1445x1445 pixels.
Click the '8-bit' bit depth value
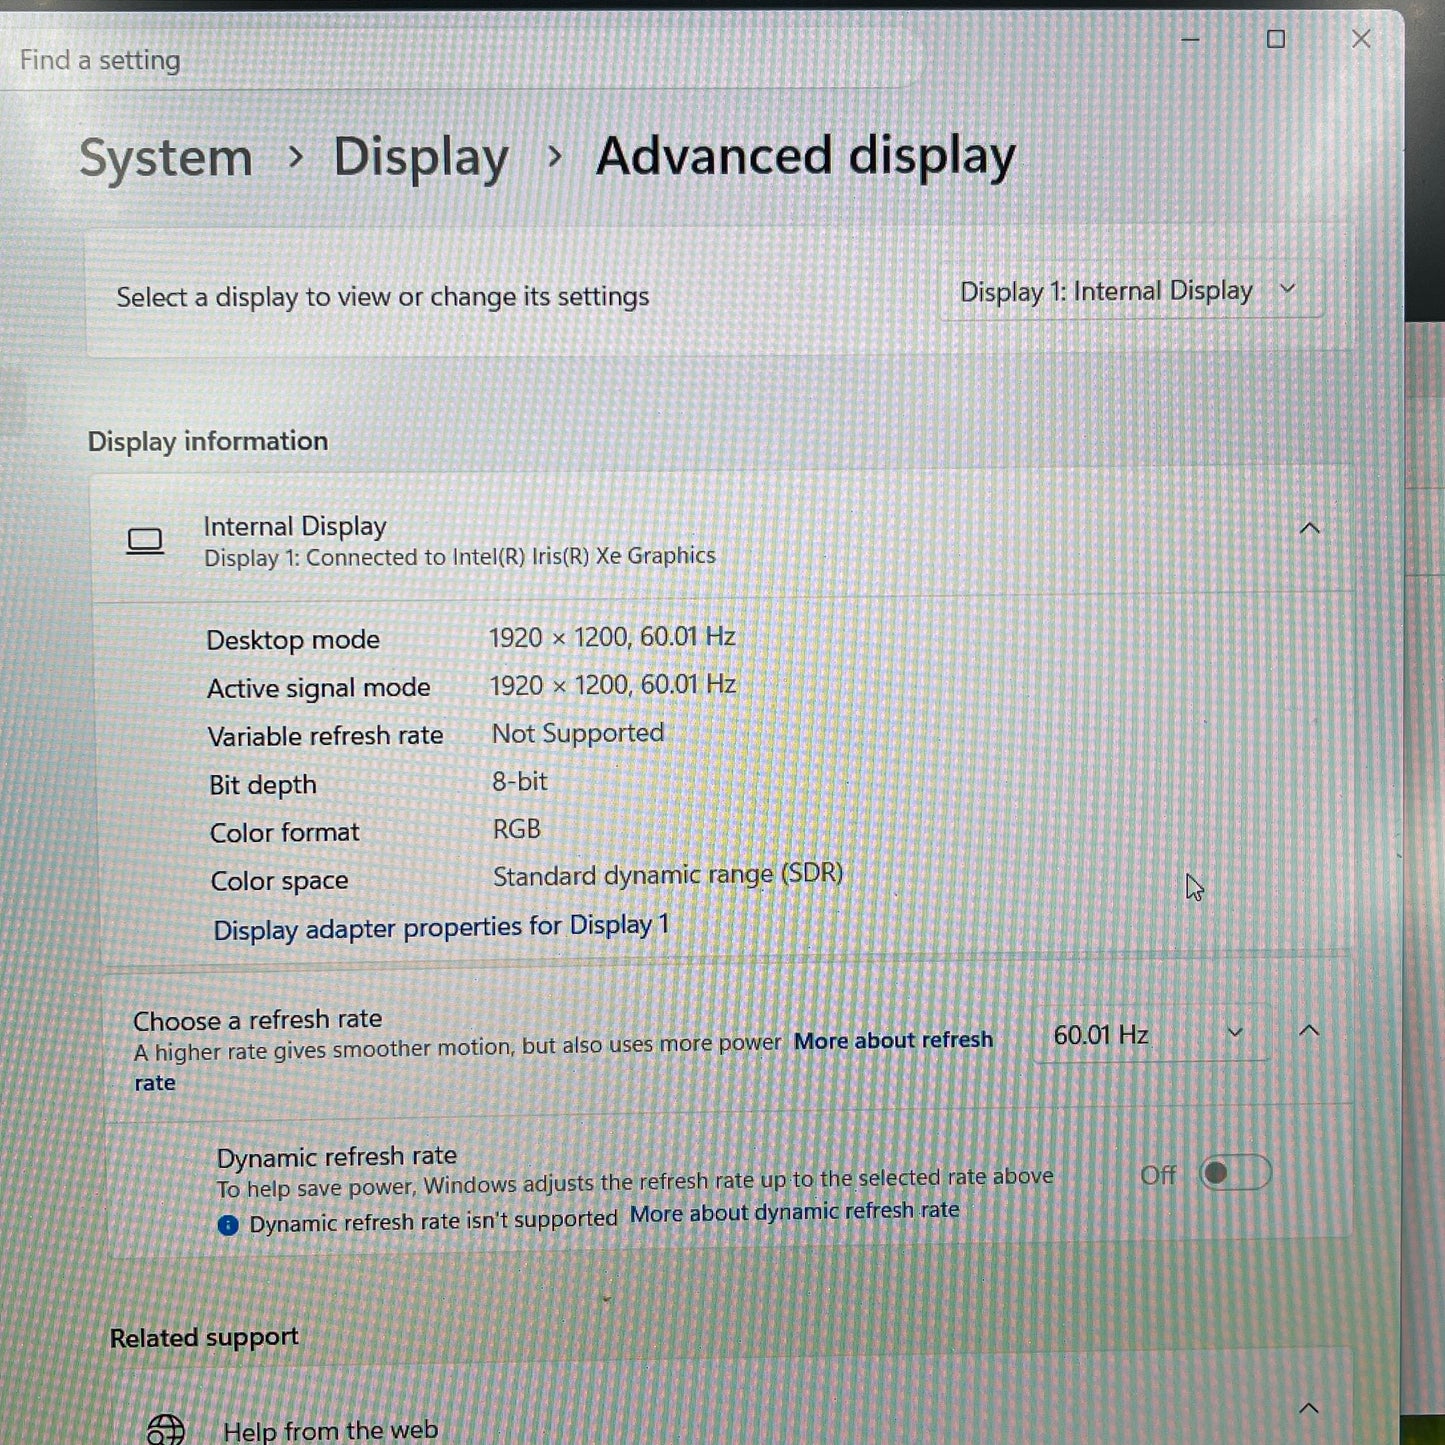point(519,781)
